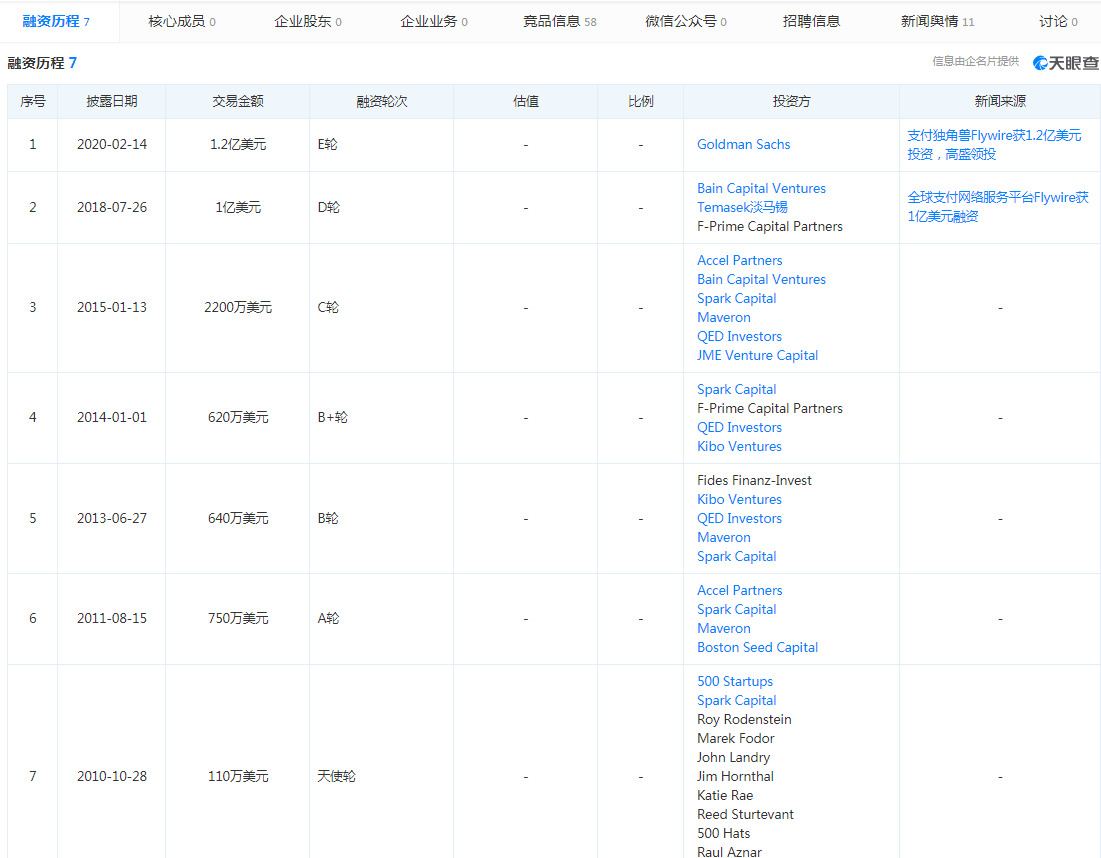Click Accel Partners in C轮 row
Image resolution: width=1101 pixels, height=858 pixels.
pos(739,260)
